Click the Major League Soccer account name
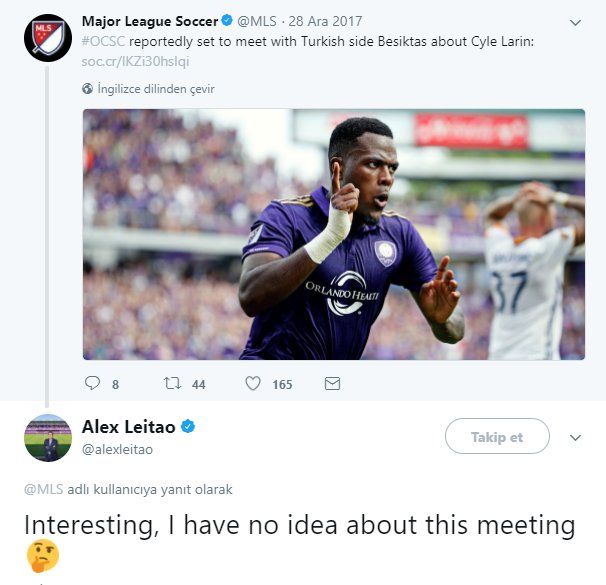Image resolution: width=606 pixels, height=585 pixels. [x=150, y=21]
